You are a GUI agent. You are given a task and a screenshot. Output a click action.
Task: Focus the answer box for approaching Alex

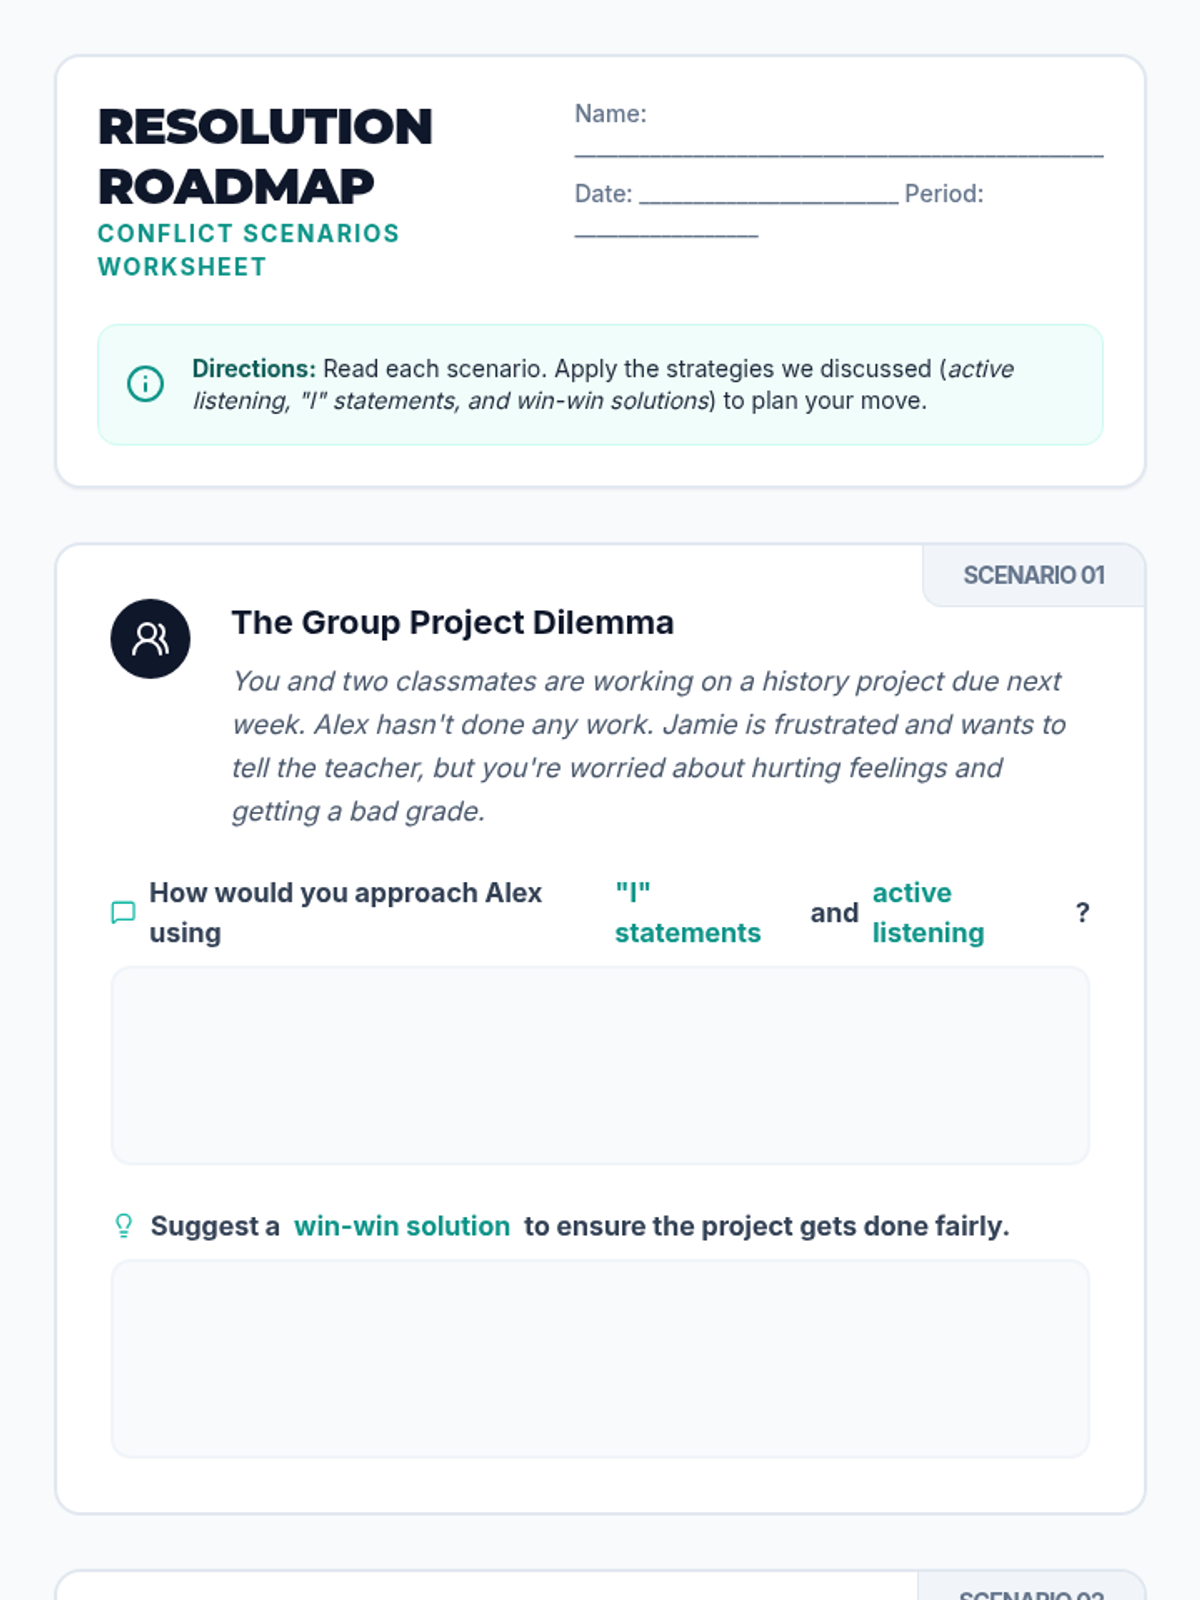click(x=600, y=1065)
